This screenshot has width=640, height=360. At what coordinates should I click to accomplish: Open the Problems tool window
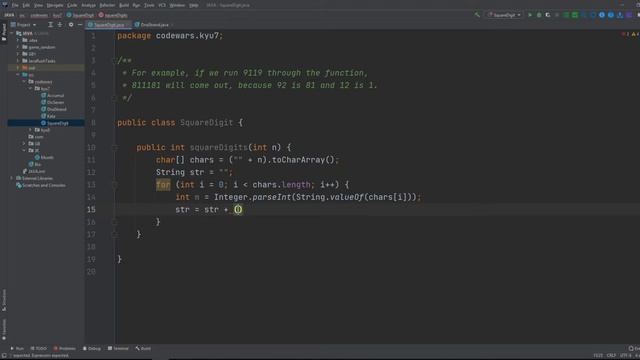[x=64, y=349]
